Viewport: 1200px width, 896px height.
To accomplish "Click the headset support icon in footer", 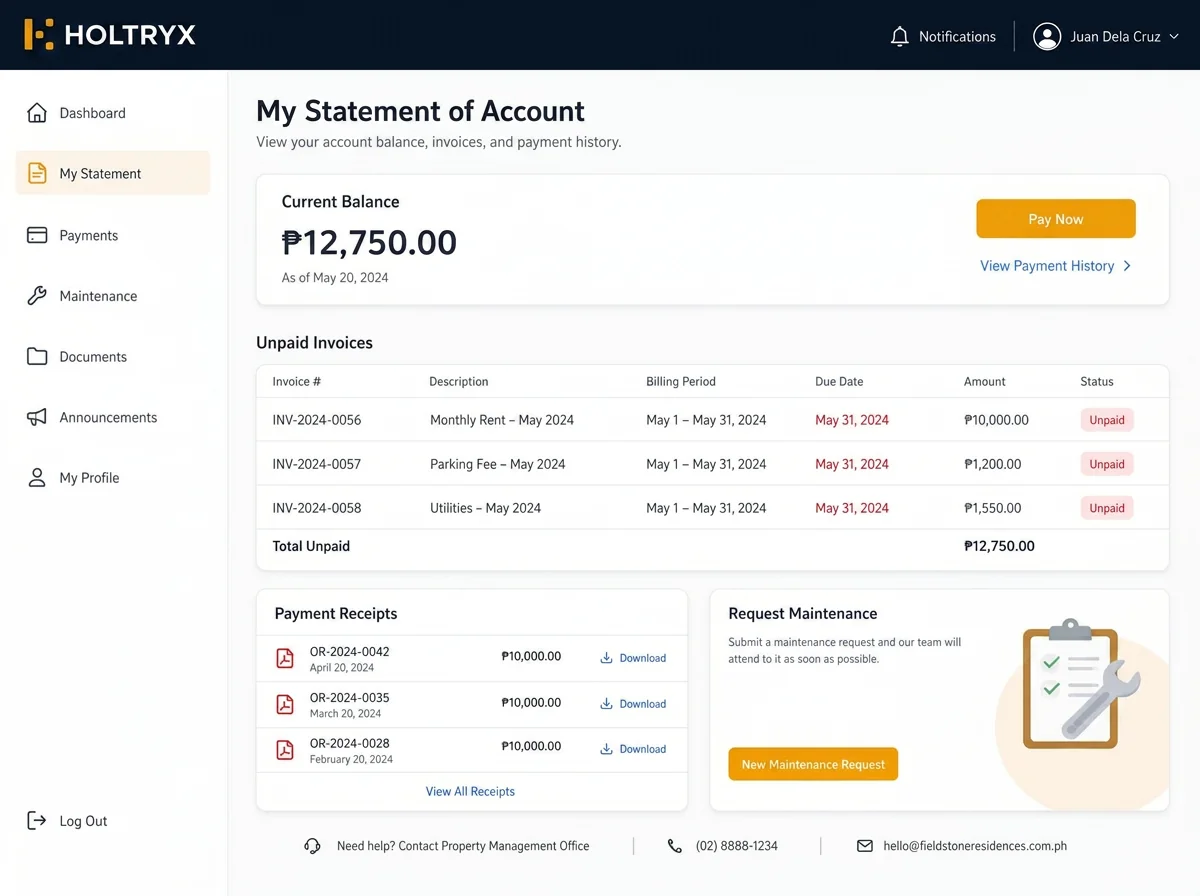I will (x=312, y=846).
